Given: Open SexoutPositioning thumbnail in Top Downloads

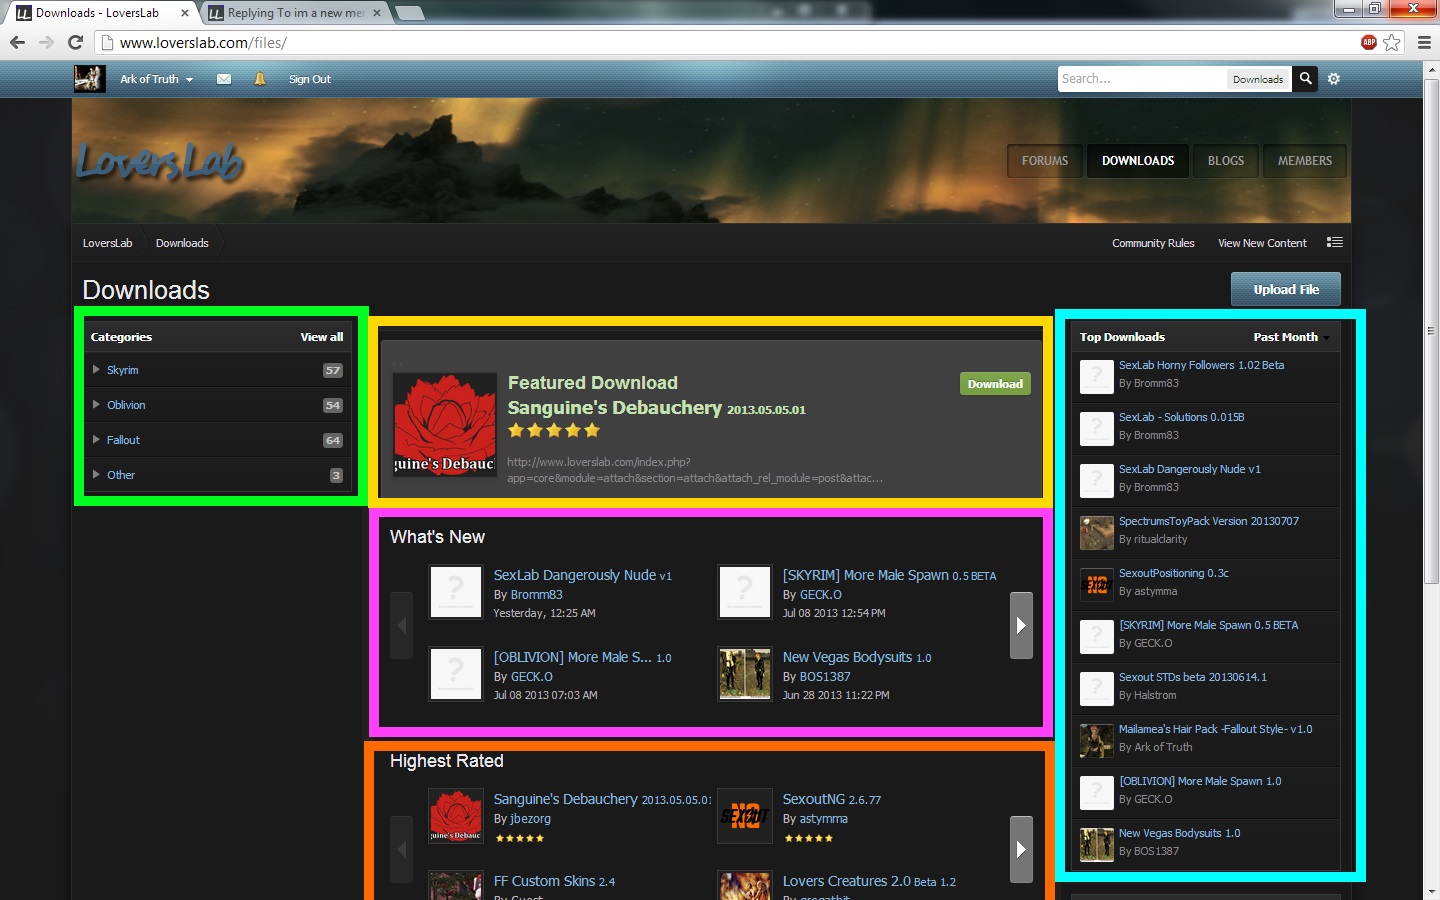Looking at the screenshot, I should (1096, 585).
